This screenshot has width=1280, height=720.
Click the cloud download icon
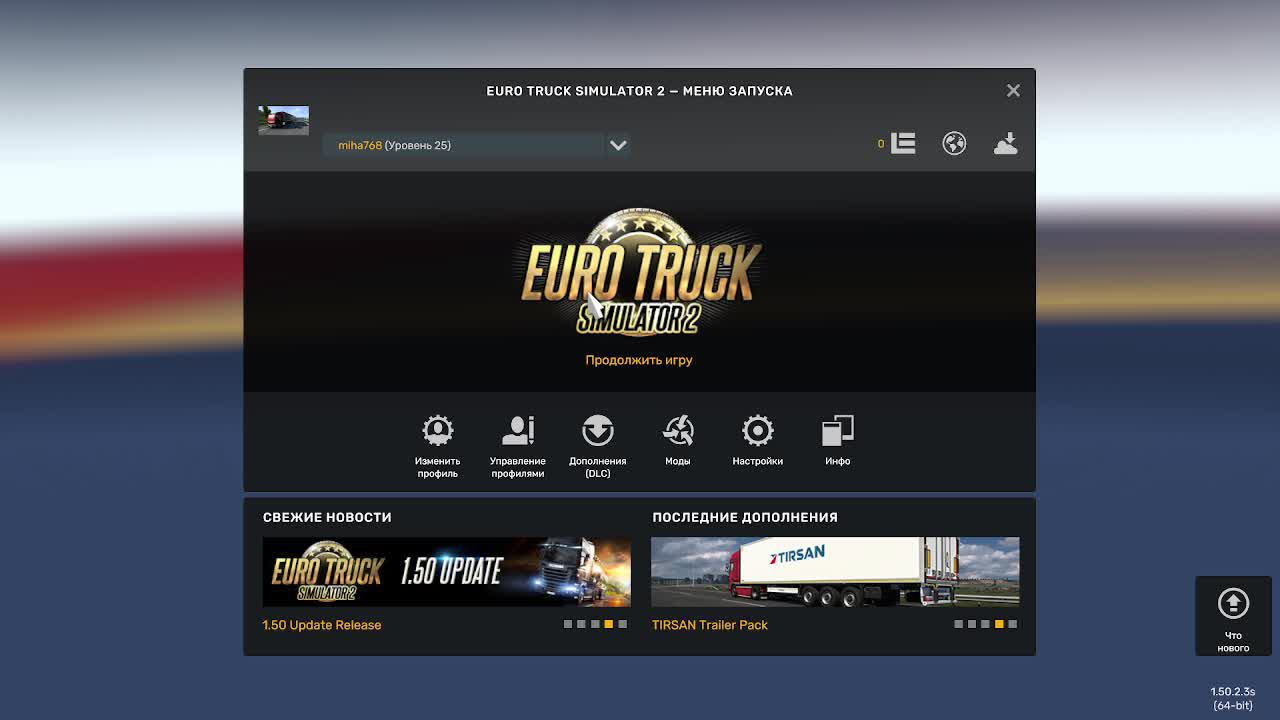pyautogui.click(x=1006, y=144)
